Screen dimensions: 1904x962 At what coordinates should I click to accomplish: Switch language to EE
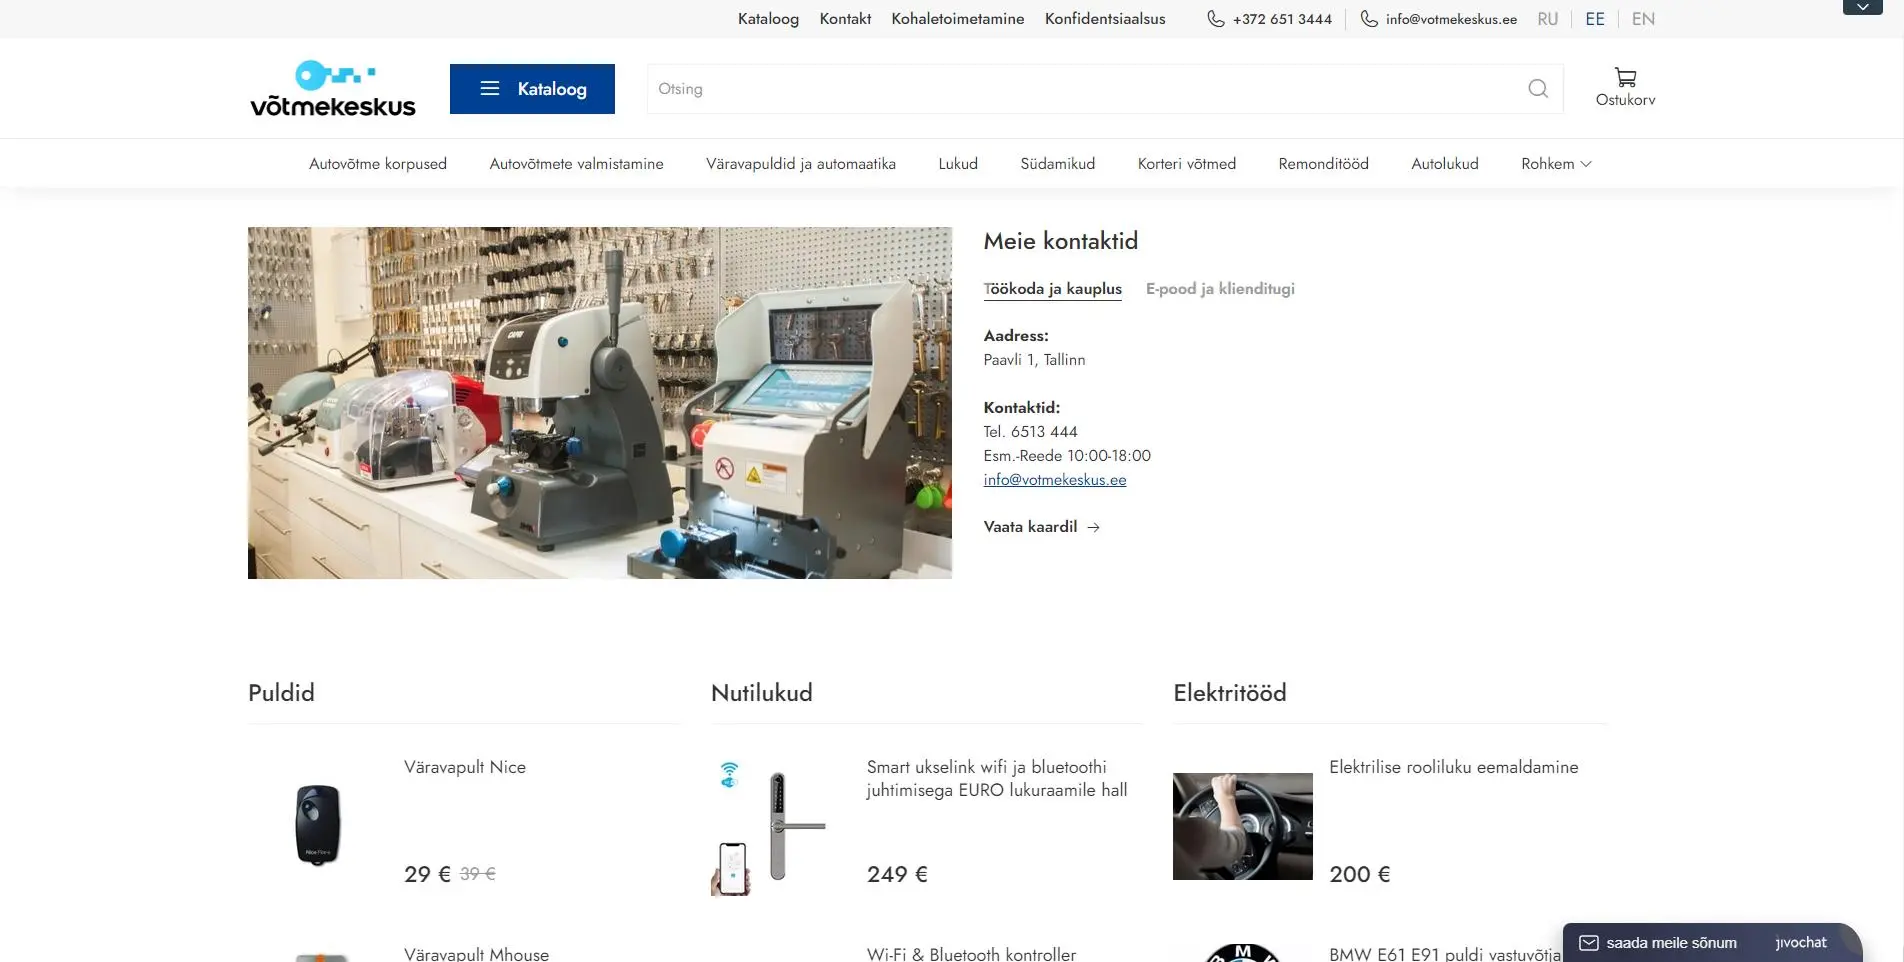1595,19
